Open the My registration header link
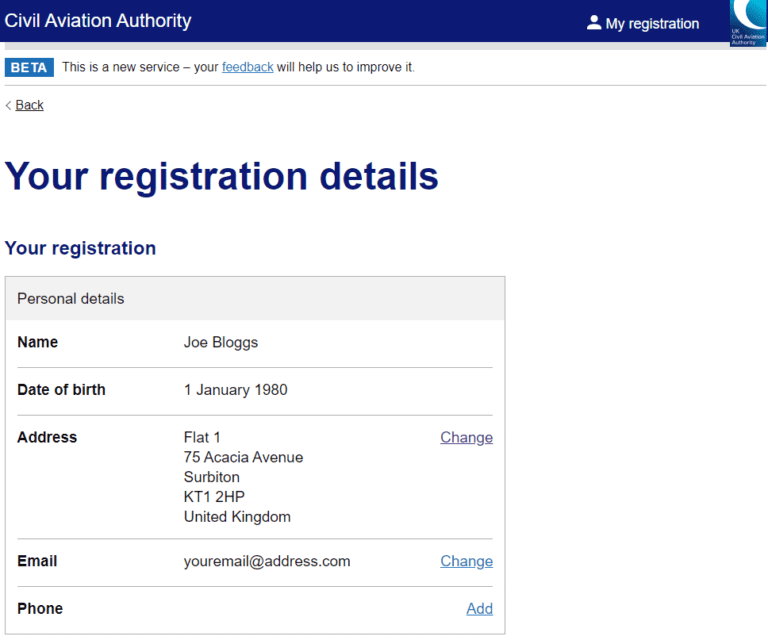The height and width of the screenshot is (640, 768). tap(652, 23)
